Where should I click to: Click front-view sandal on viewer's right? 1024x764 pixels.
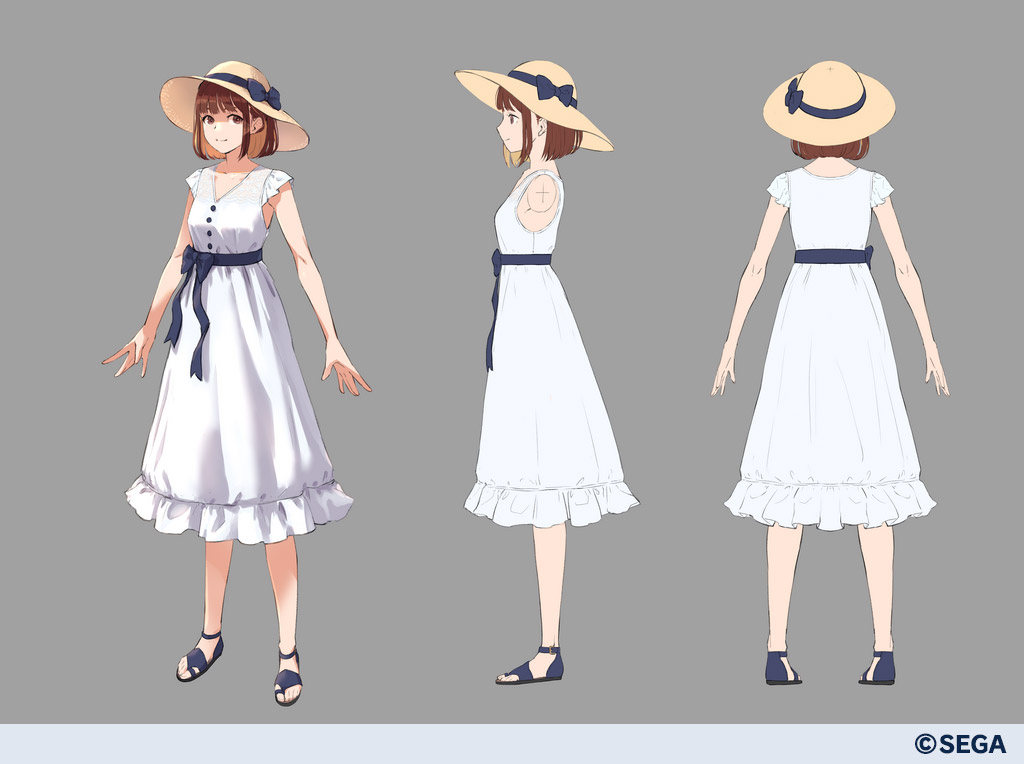[x=287, y=677]
